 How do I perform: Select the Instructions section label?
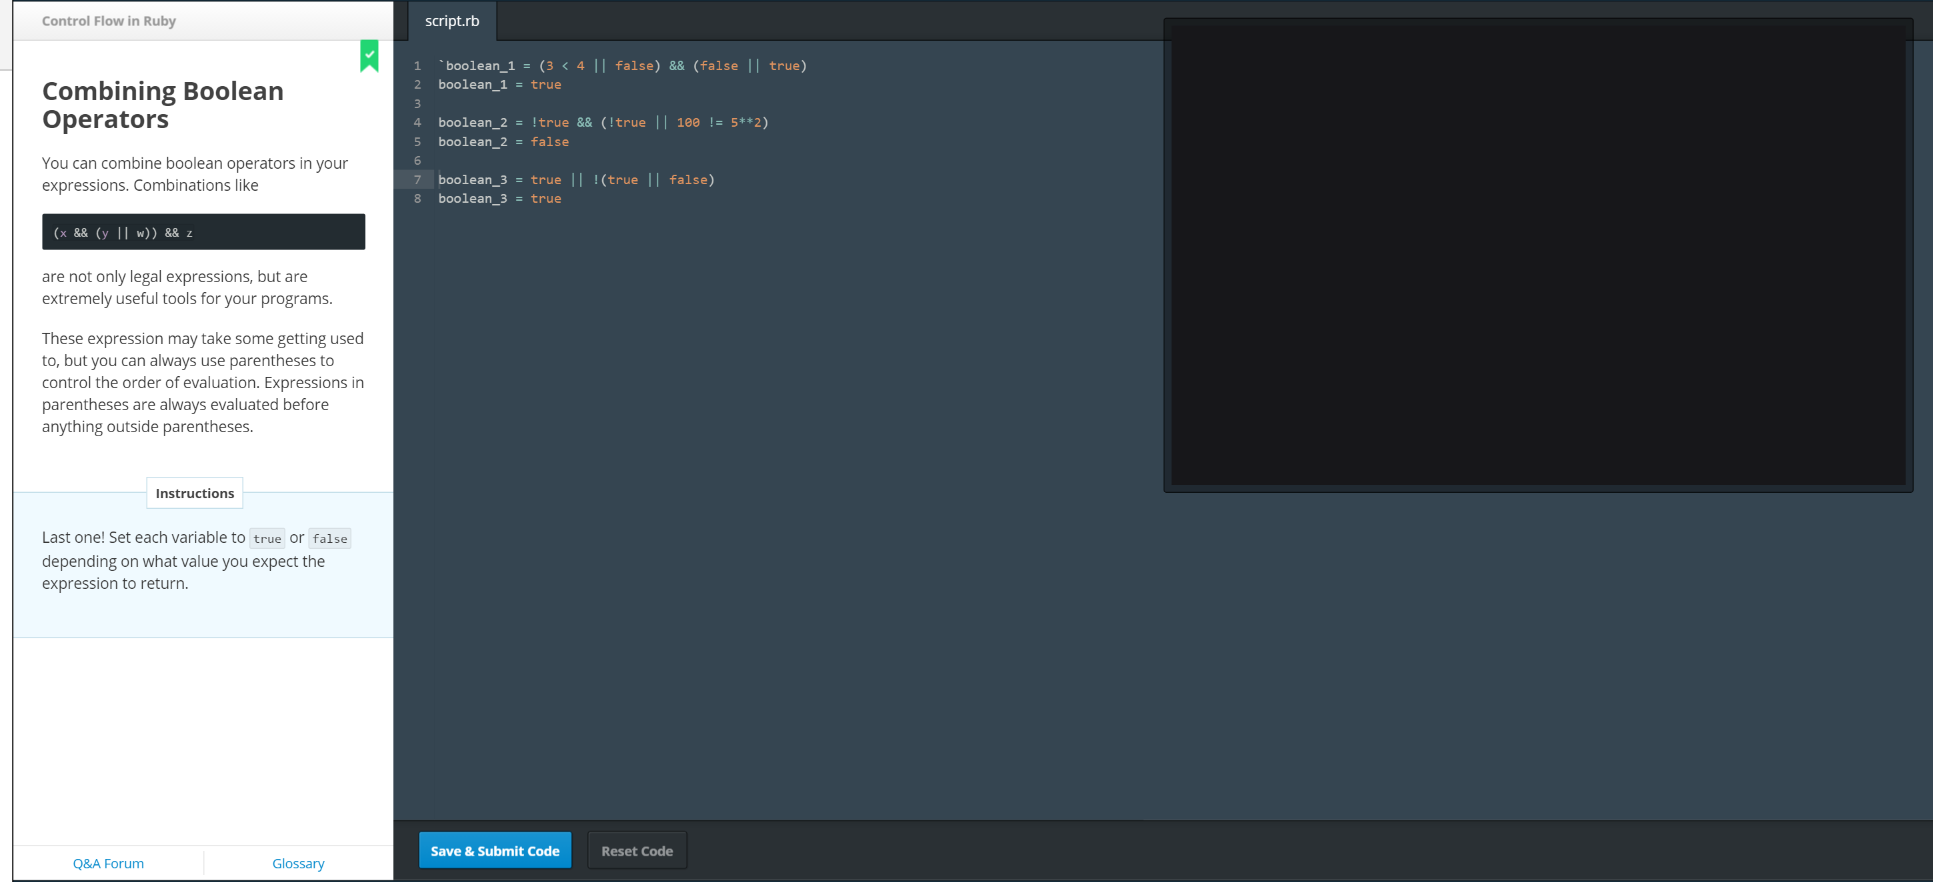click(x=195, y=493)
